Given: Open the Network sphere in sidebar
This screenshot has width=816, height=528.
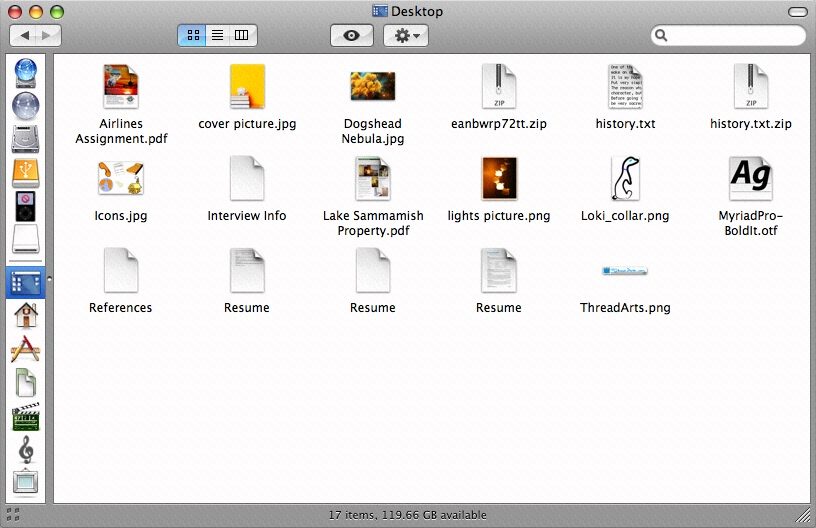Looking at the screenshot, I should point(26,106).
